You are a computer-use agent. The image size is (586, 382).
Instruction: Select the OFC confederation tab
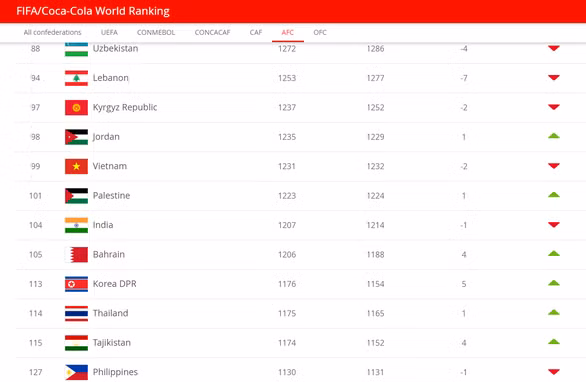(x=320, y=33)
